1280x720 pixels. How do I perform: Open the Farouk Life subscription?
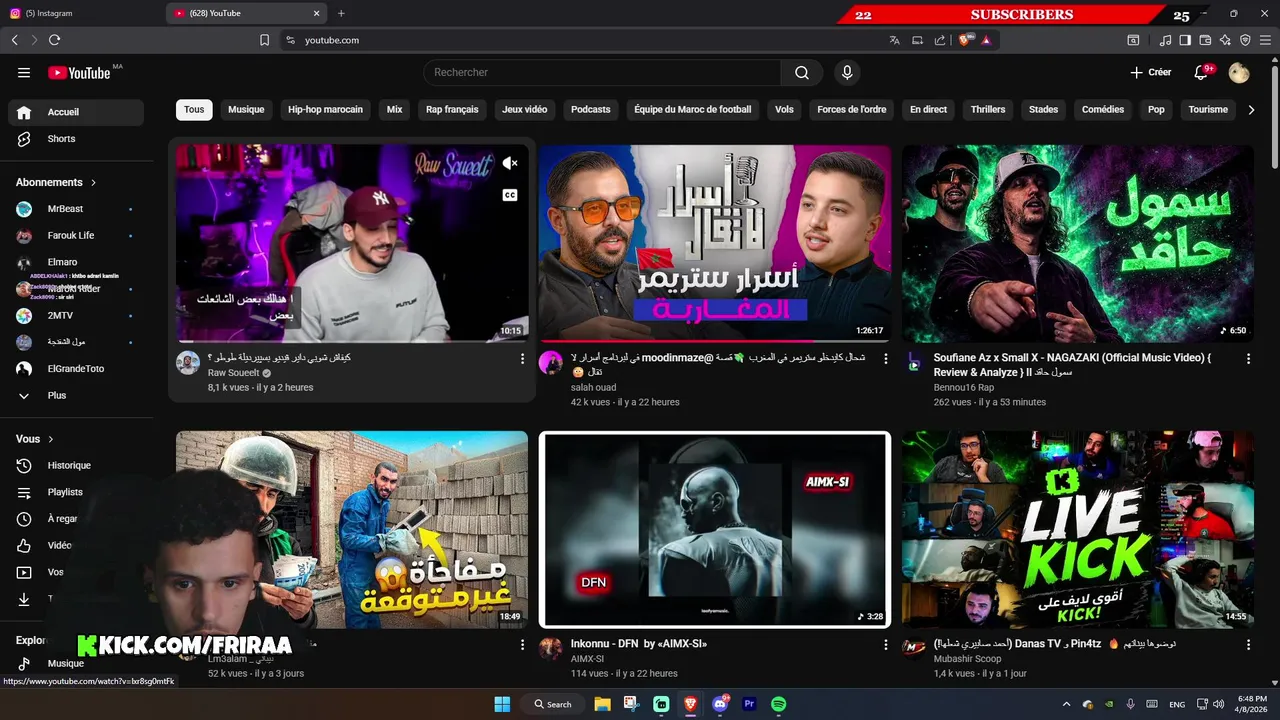(x=76, y=235)
